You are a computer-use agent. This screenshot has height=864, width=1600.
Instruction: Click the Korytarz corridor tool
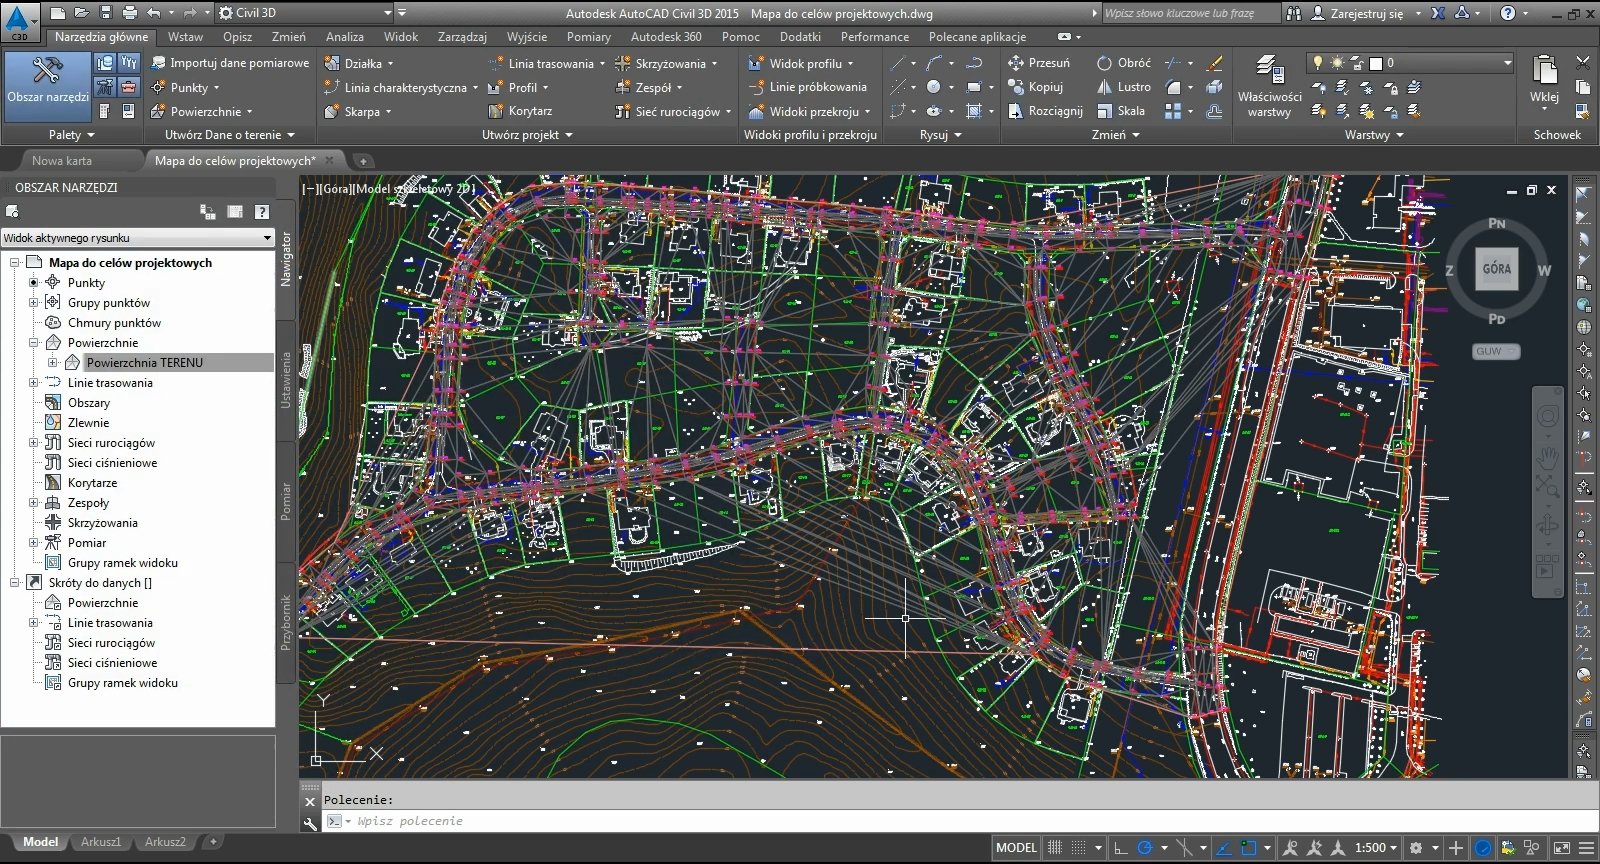520,111
